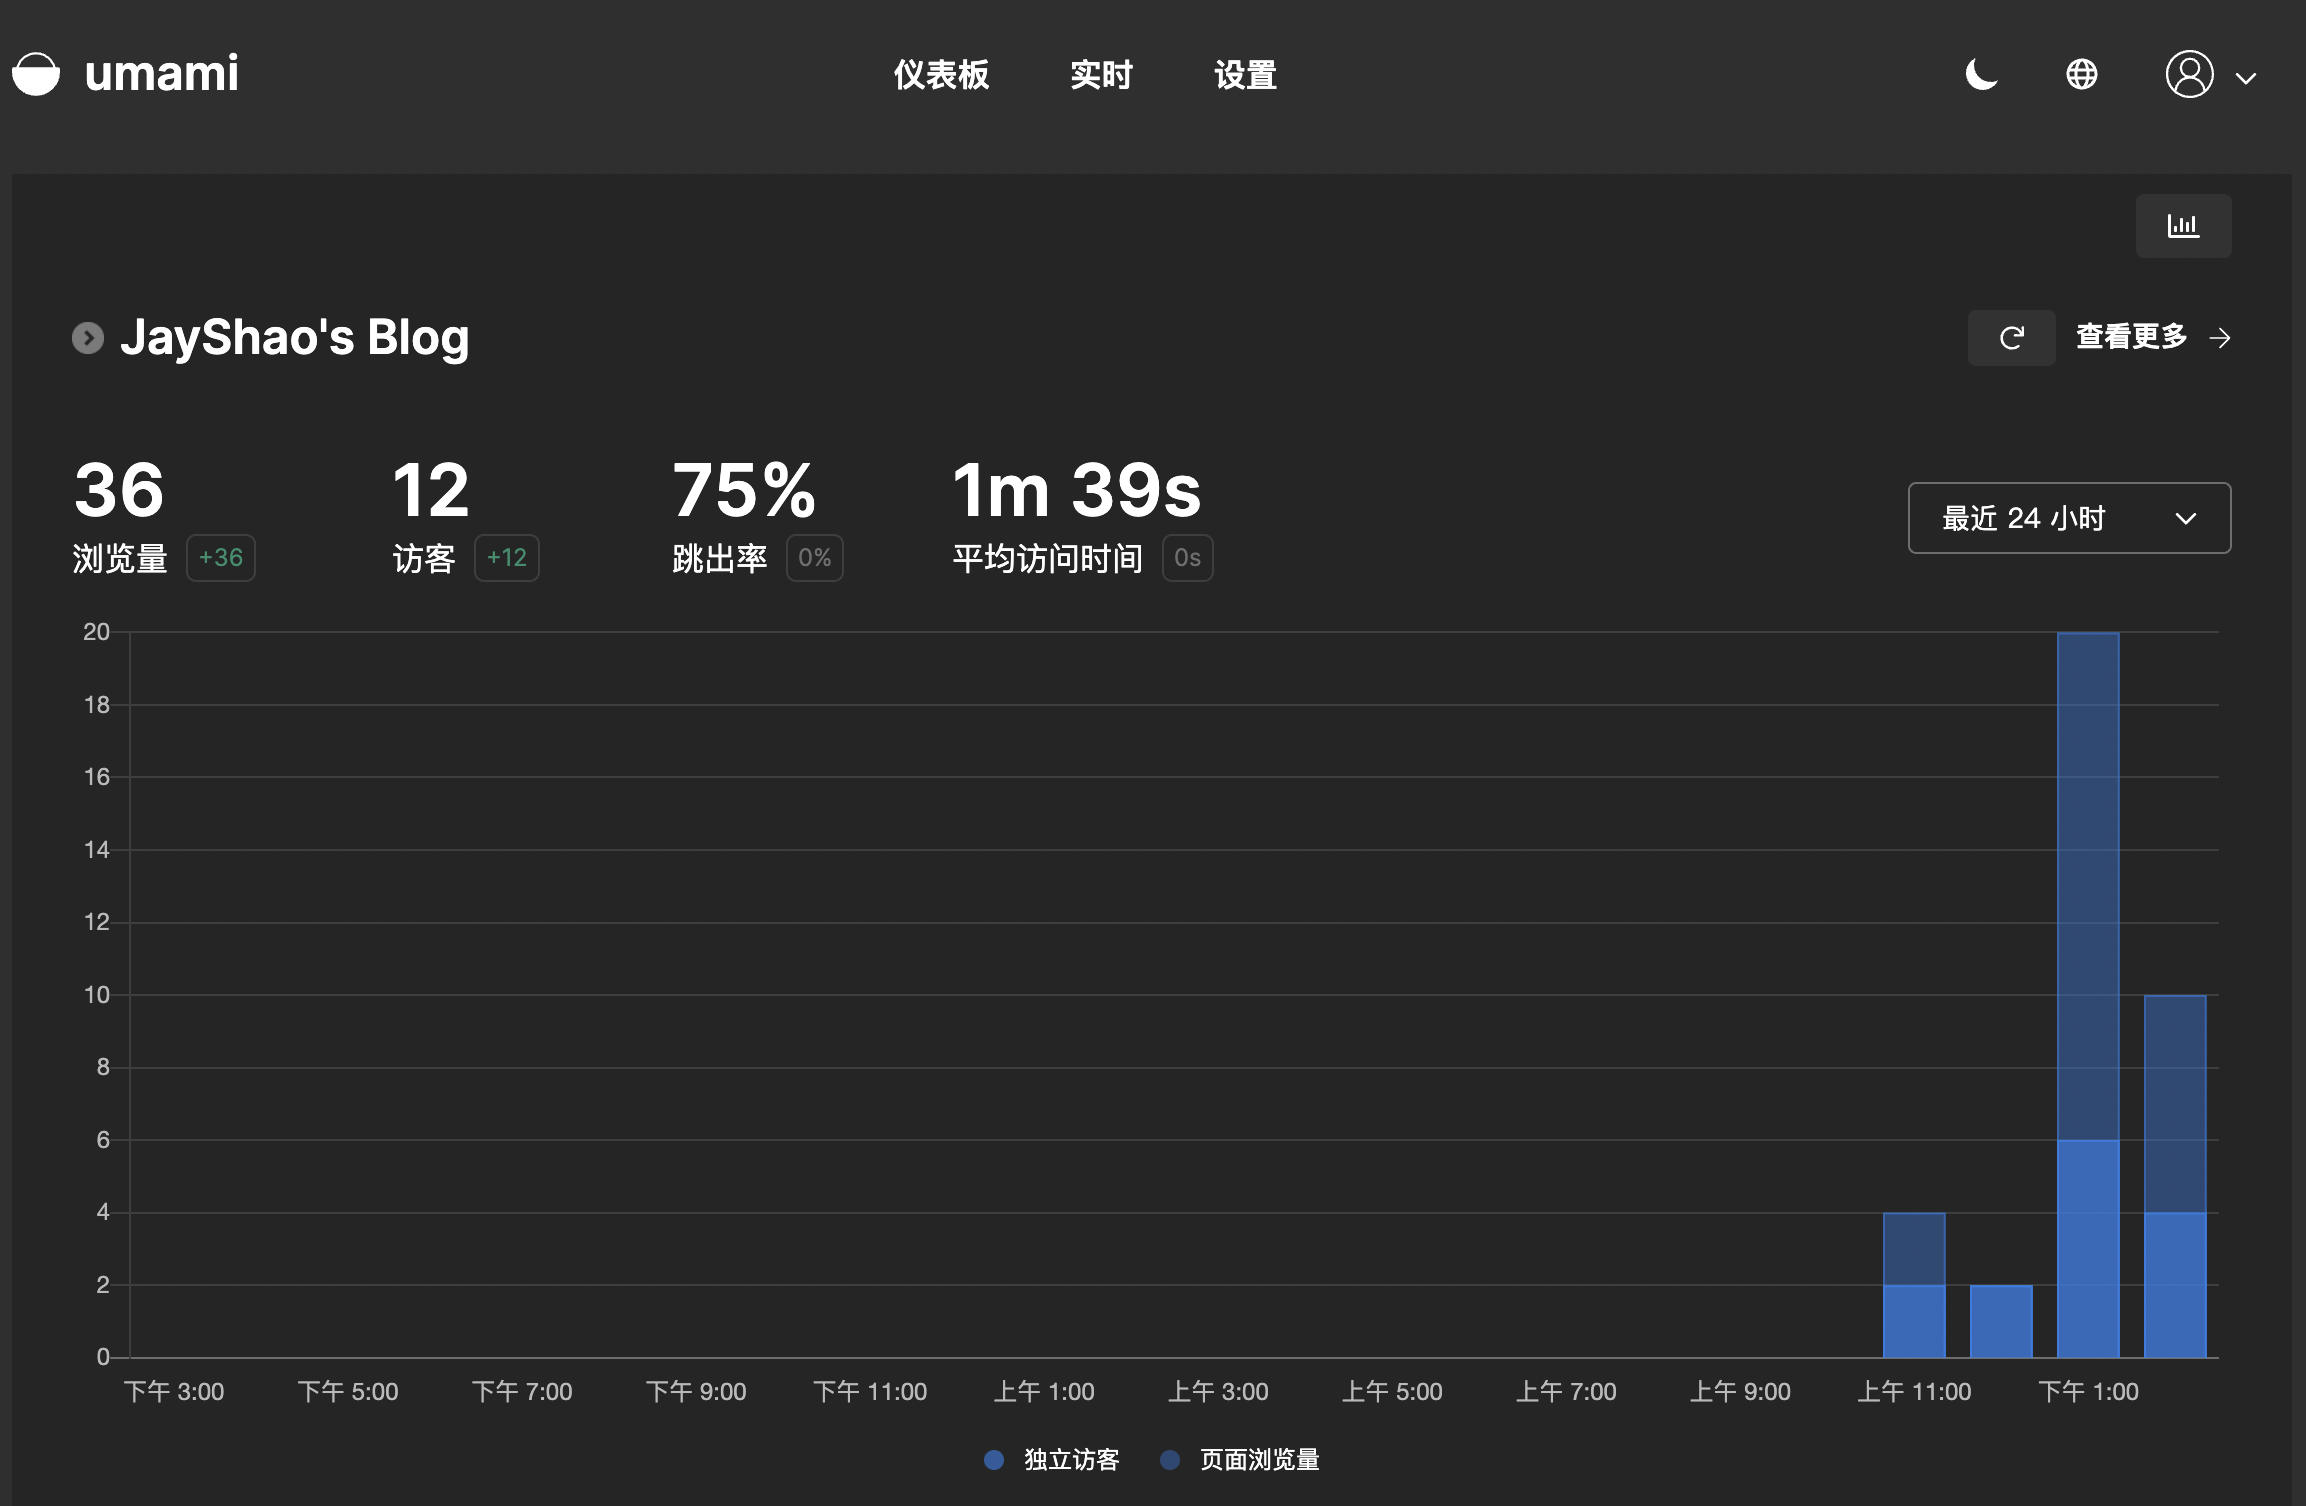This screenshot has height=1506, width=2306.
Task: Switch to the 实时 realtime tab
Action: (1101, 75)
